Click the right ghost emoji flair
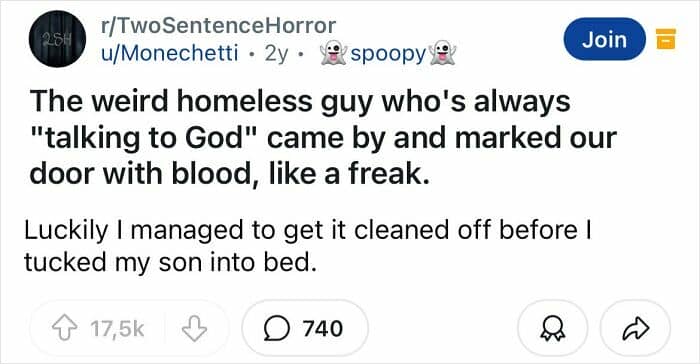 [x=442, y=53]
